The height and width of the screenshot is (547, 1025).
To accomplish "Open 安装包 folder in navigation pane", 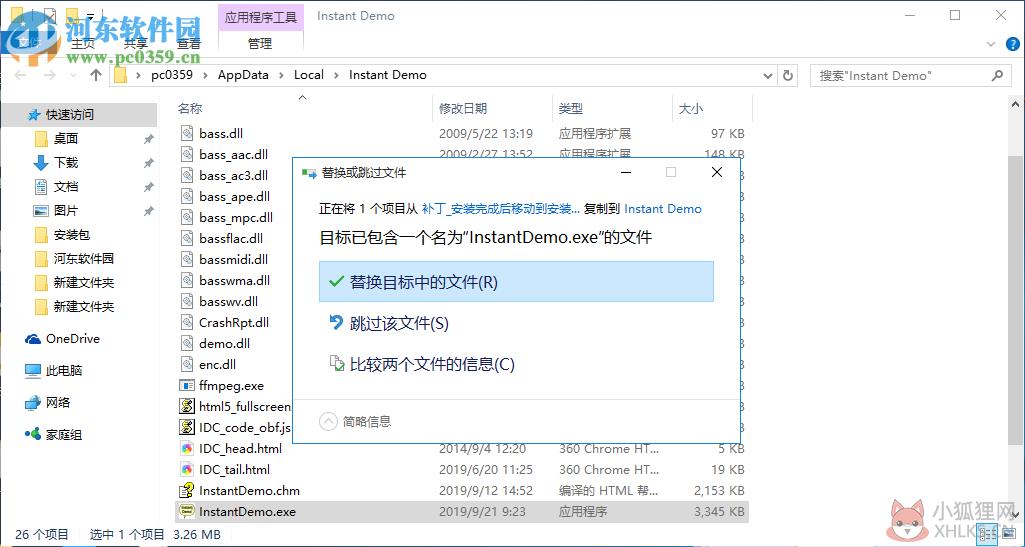I will pos(72,235).
